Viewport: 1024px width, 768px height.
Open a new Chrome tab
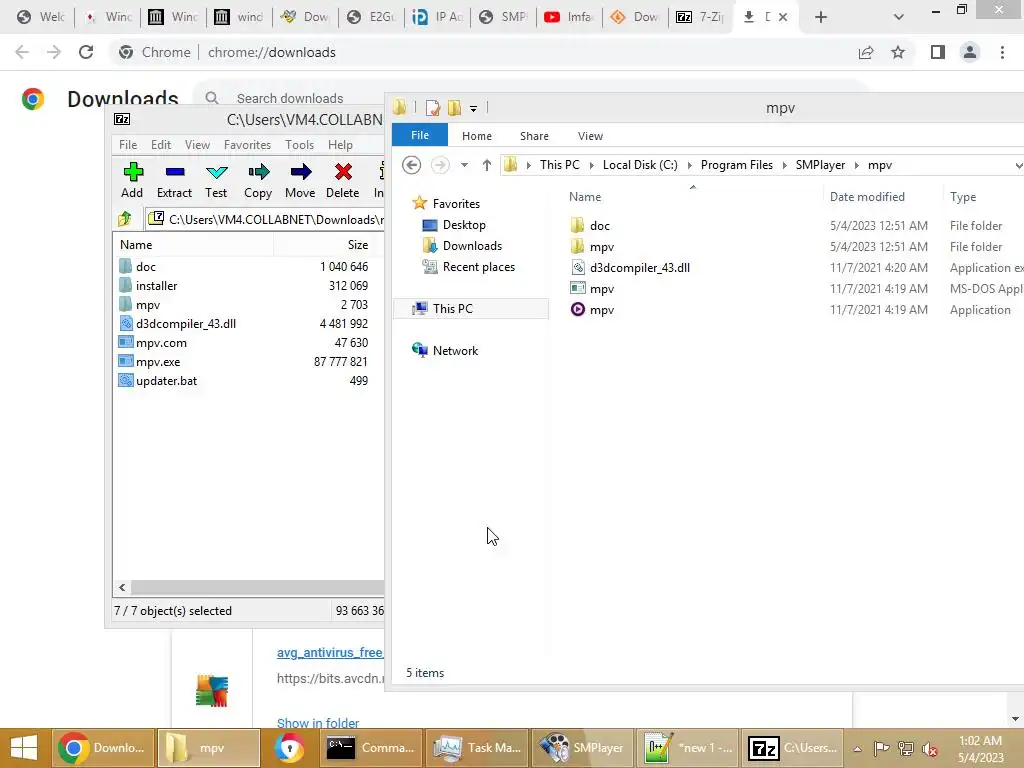pyautogui.click(x=821, y=17)
